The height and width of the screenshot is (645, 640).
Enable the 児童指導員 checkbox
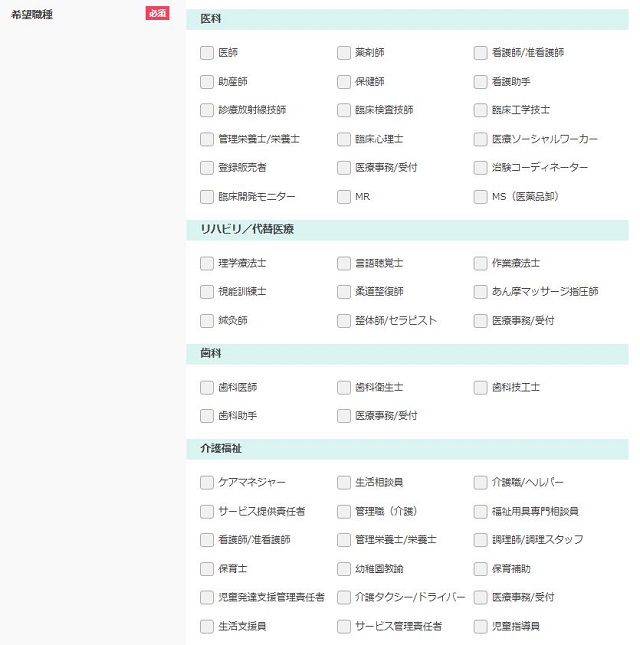click(480, 626)
